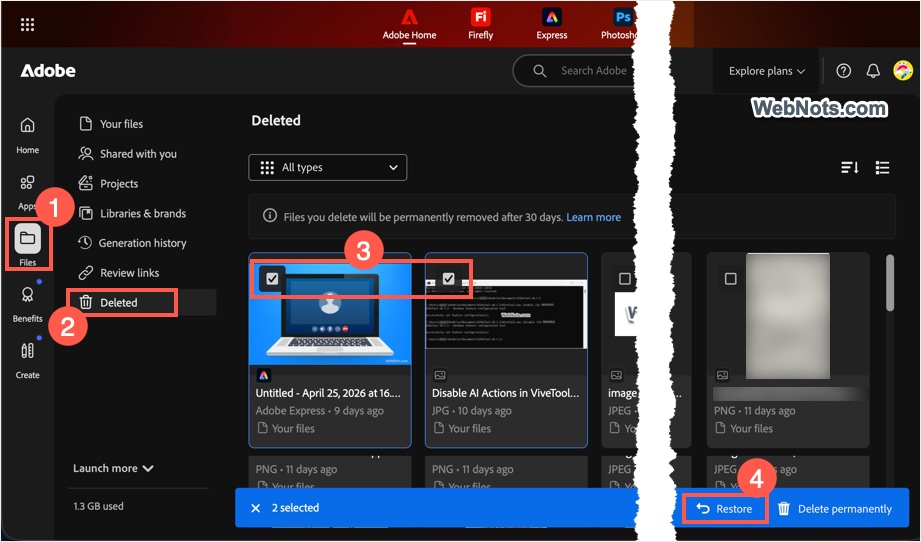921x542 pixels.
Task: Open Shared with you section
Action: tap(127, 154)
